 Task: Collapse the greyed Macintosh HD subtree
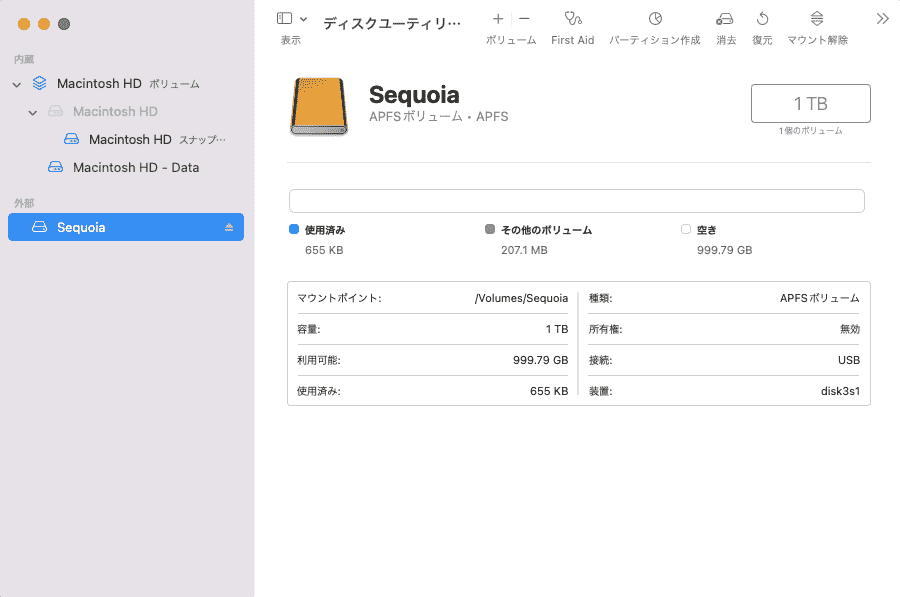point(33,113)
